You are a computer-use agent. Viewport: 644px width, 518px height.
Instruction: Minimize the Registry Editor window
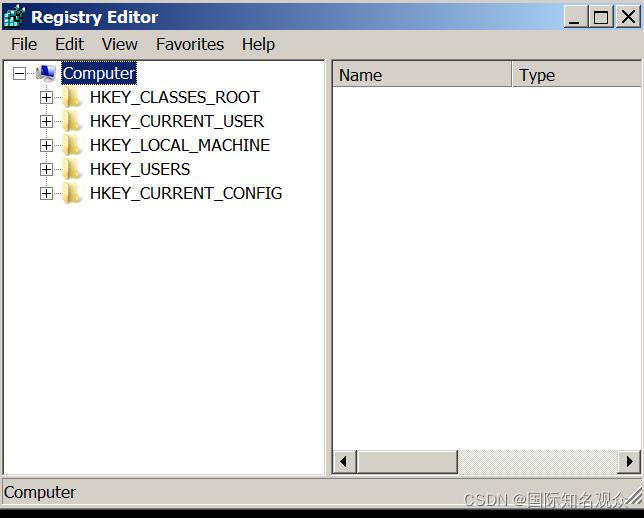576,17
